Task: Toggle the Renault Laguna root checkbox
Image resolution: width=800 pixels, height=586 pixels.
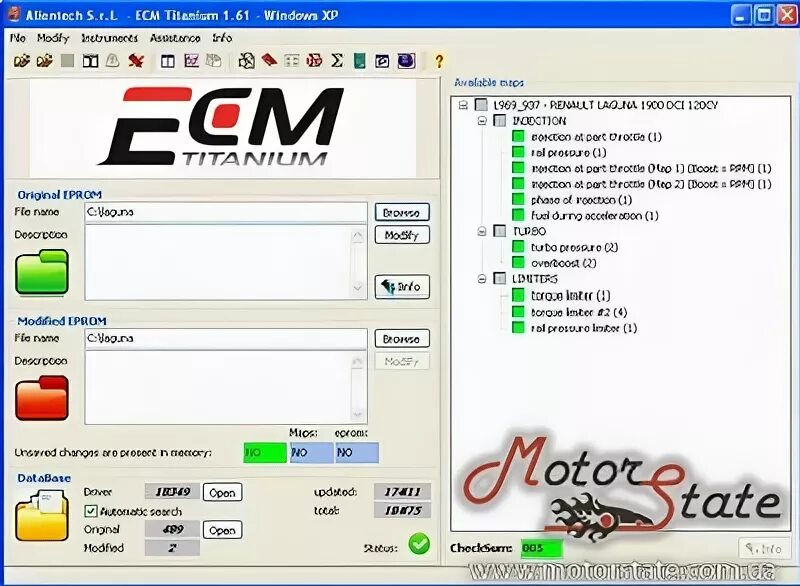Action: (481, 105)
